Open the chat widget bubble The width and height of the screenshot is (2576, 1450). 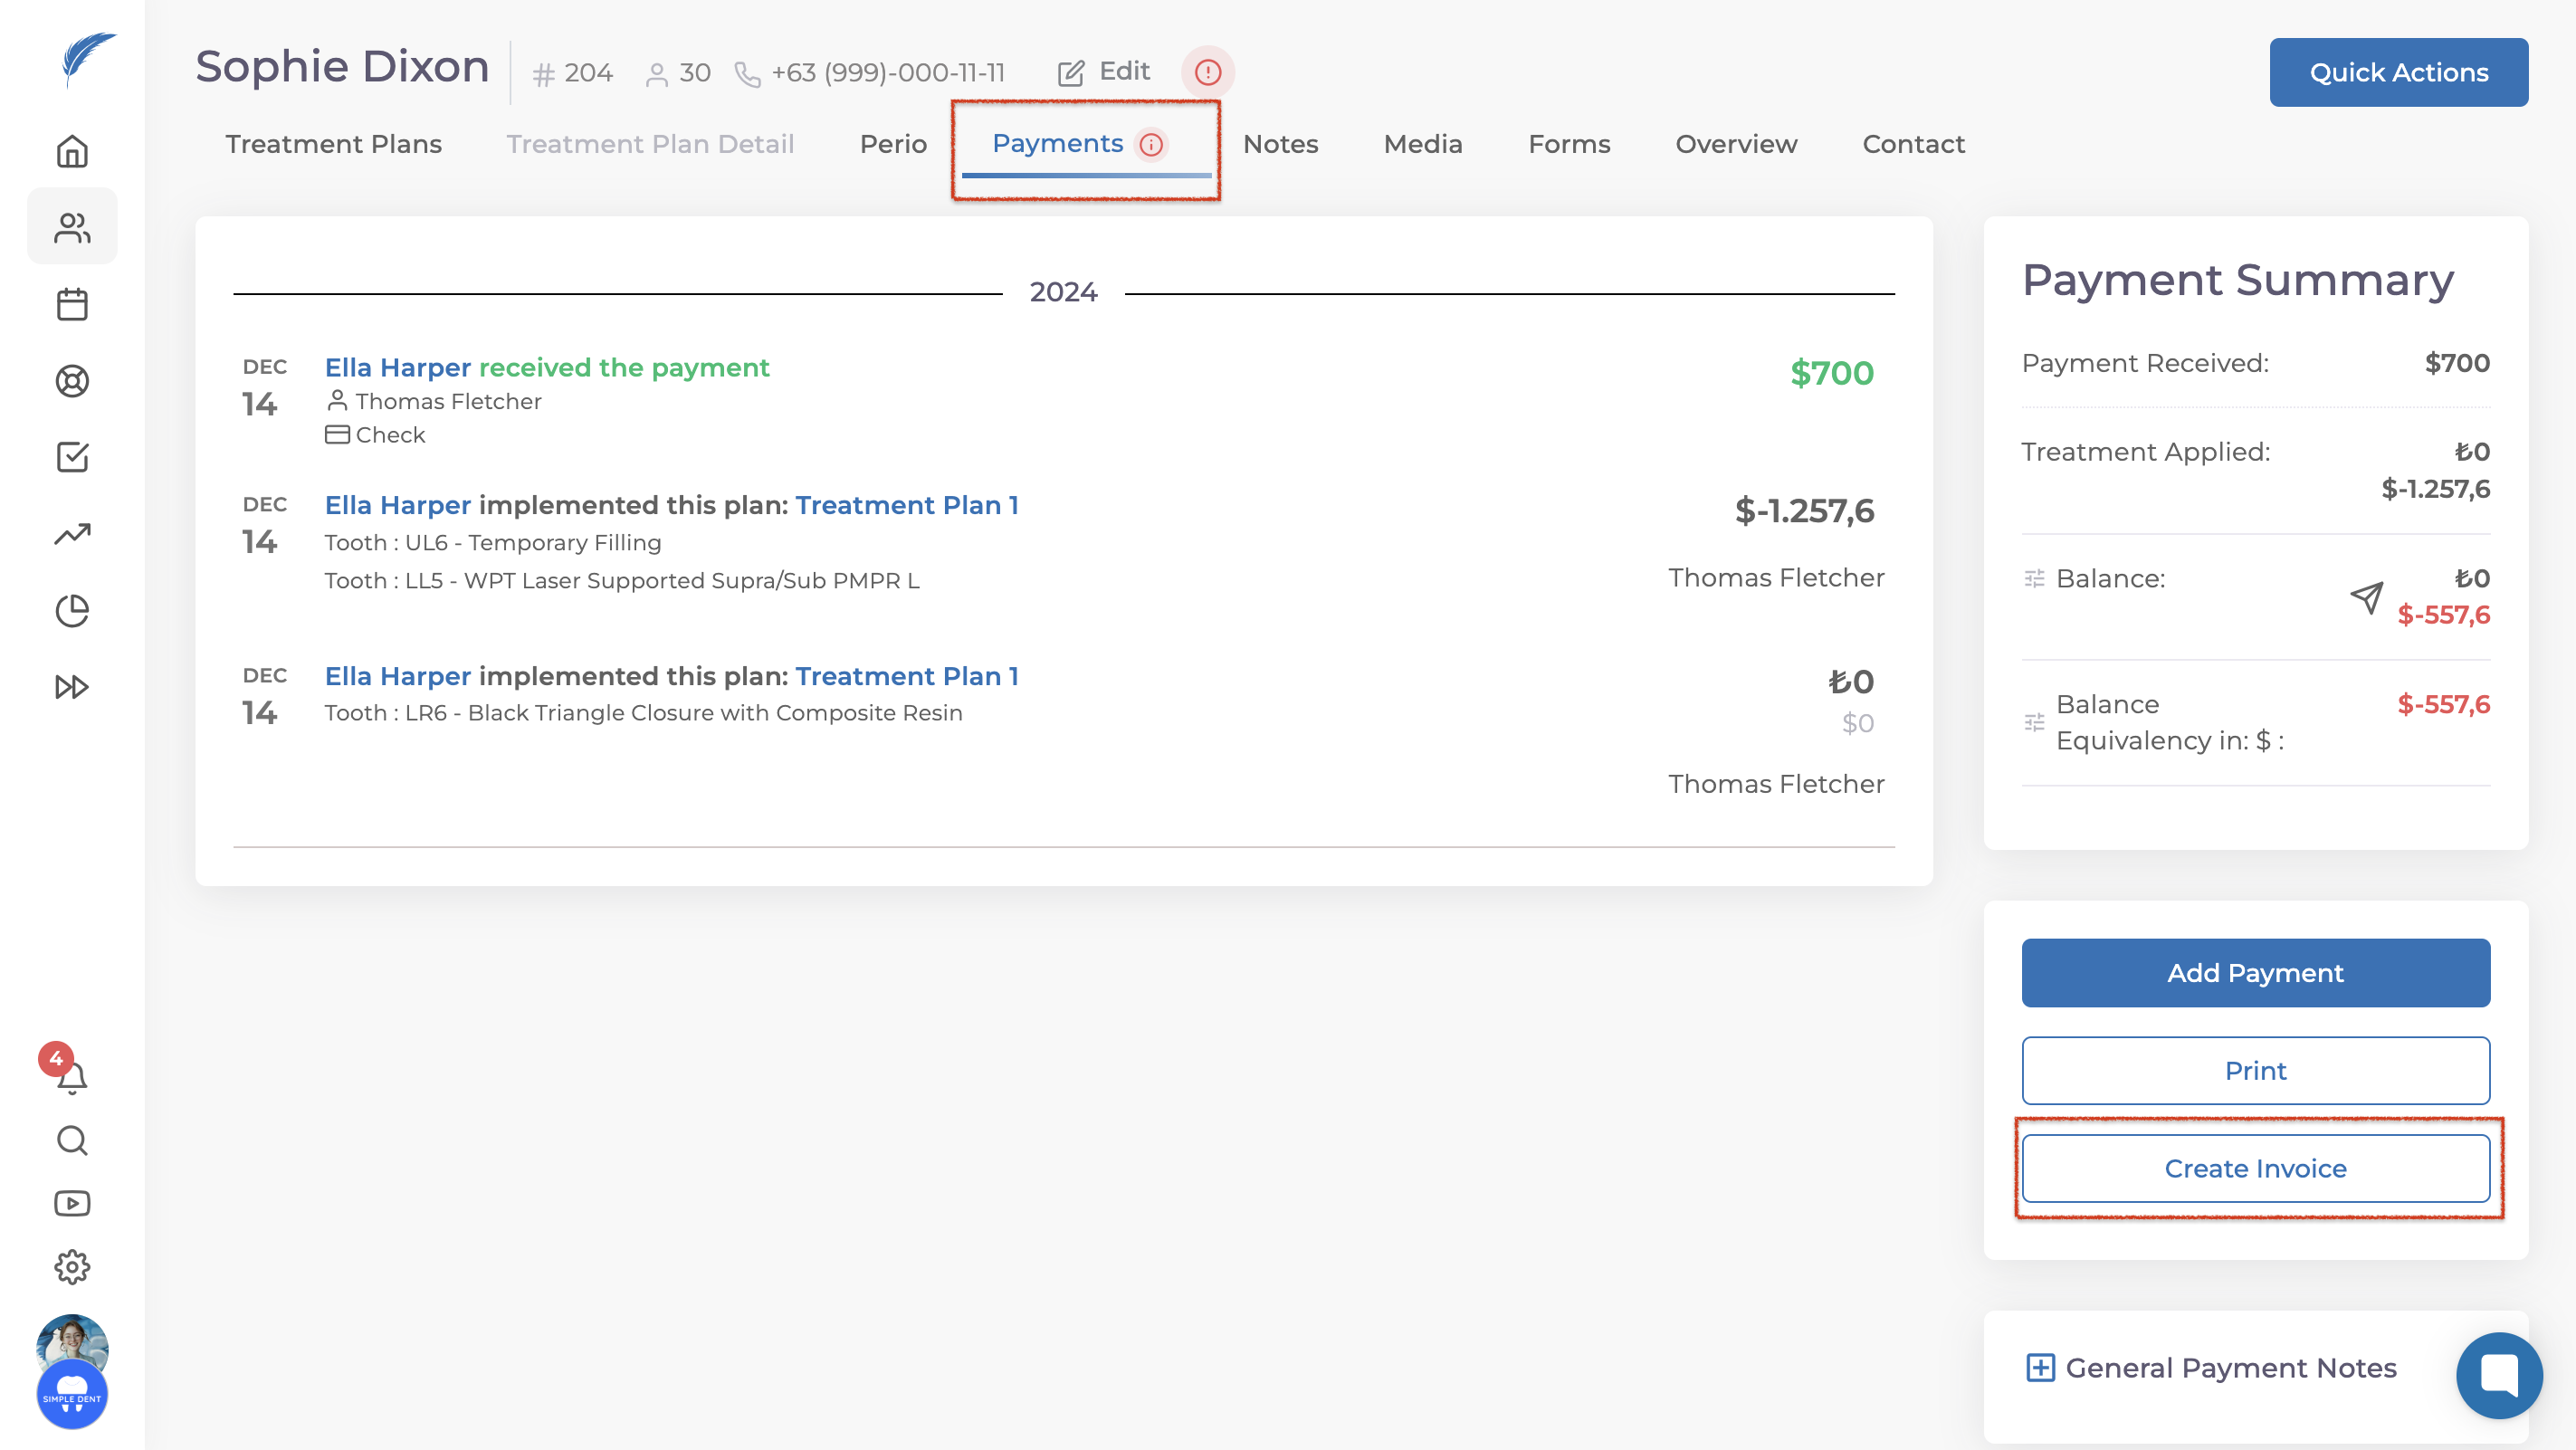click(x=2498, y=1375)
